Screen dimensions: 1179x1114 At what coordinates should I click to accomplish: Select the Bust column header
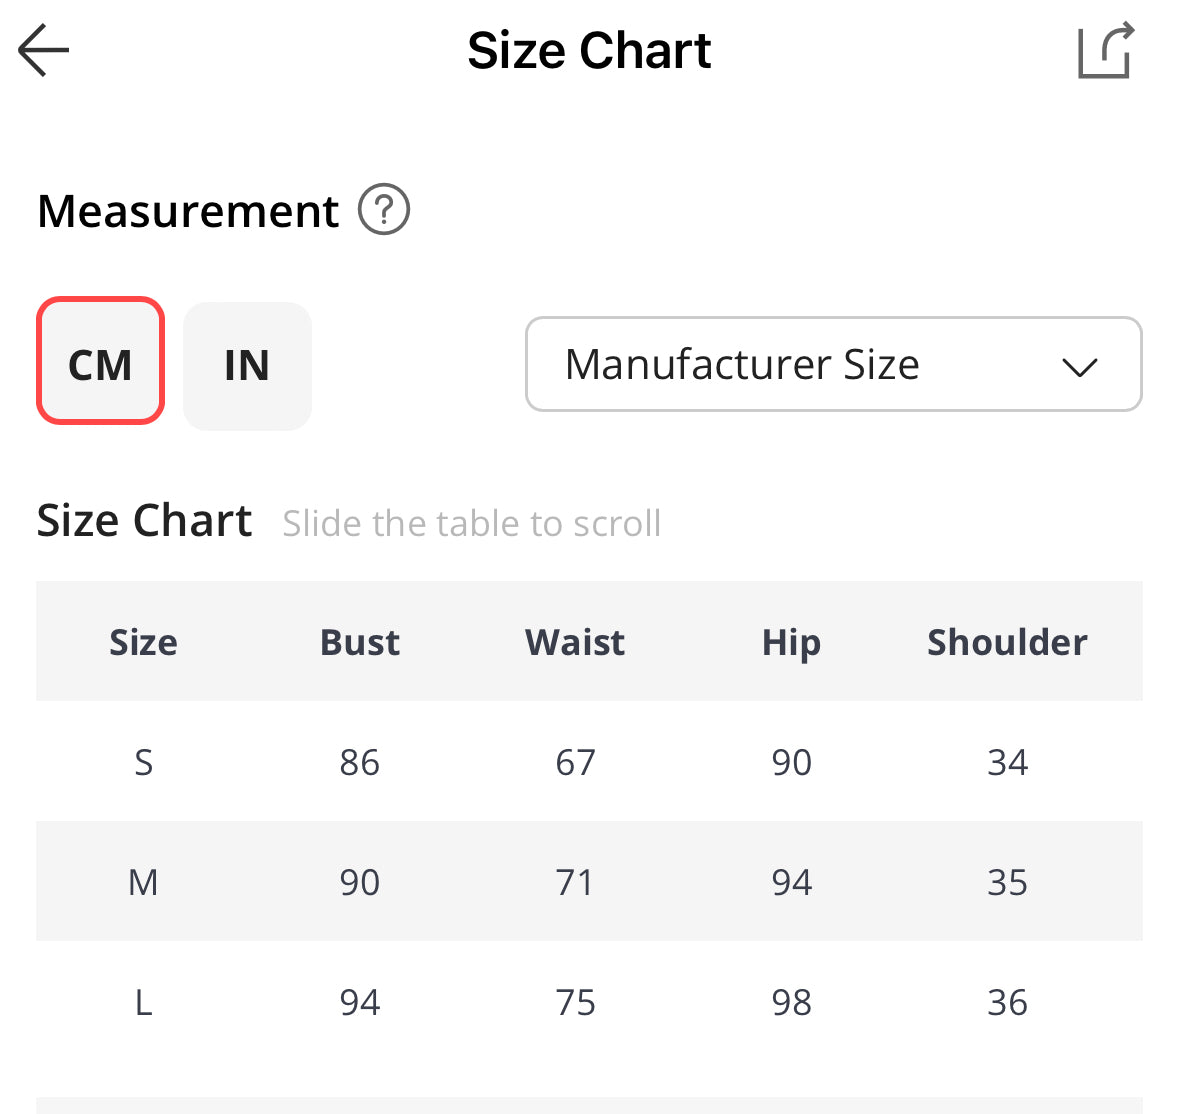pyautogui.click(x=359, y=642)
